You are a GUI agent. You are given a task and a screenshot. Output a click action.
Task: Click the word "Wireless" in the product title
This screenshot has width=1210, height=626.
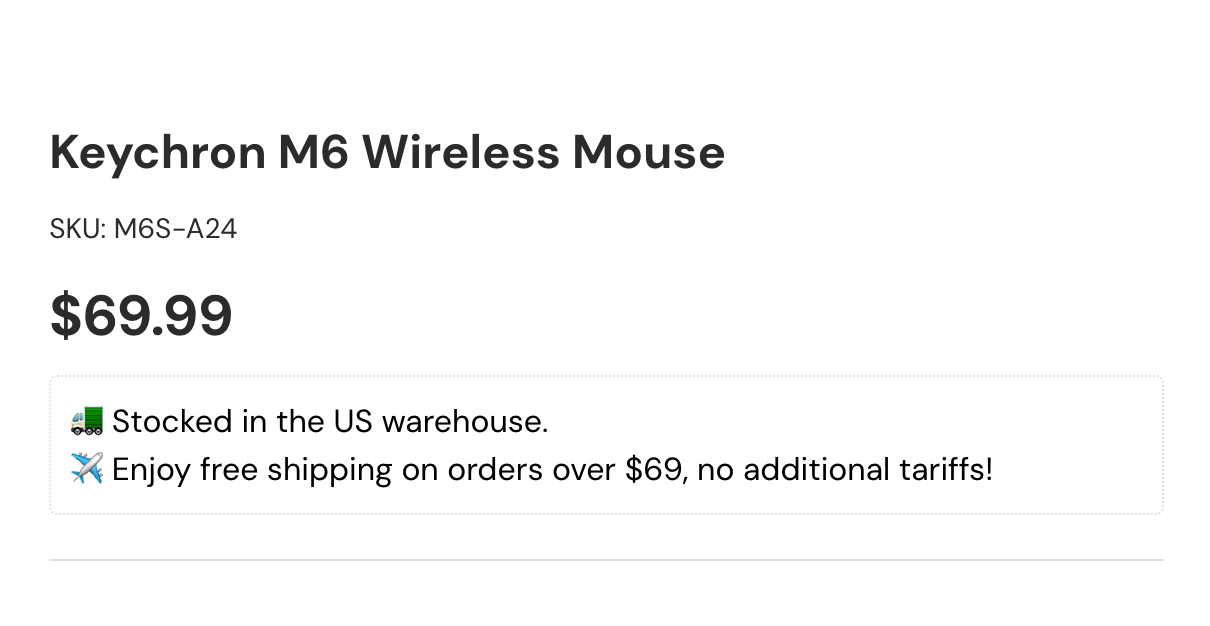pyautogui.click(x=460, y=153)
